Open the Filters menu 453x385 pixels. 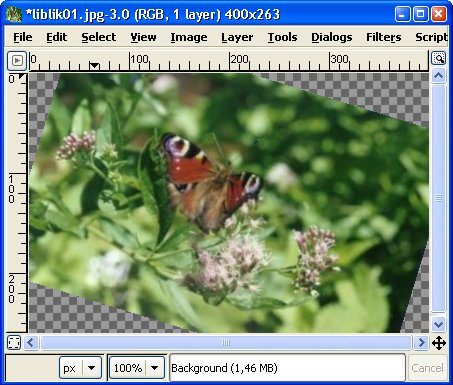384,37
